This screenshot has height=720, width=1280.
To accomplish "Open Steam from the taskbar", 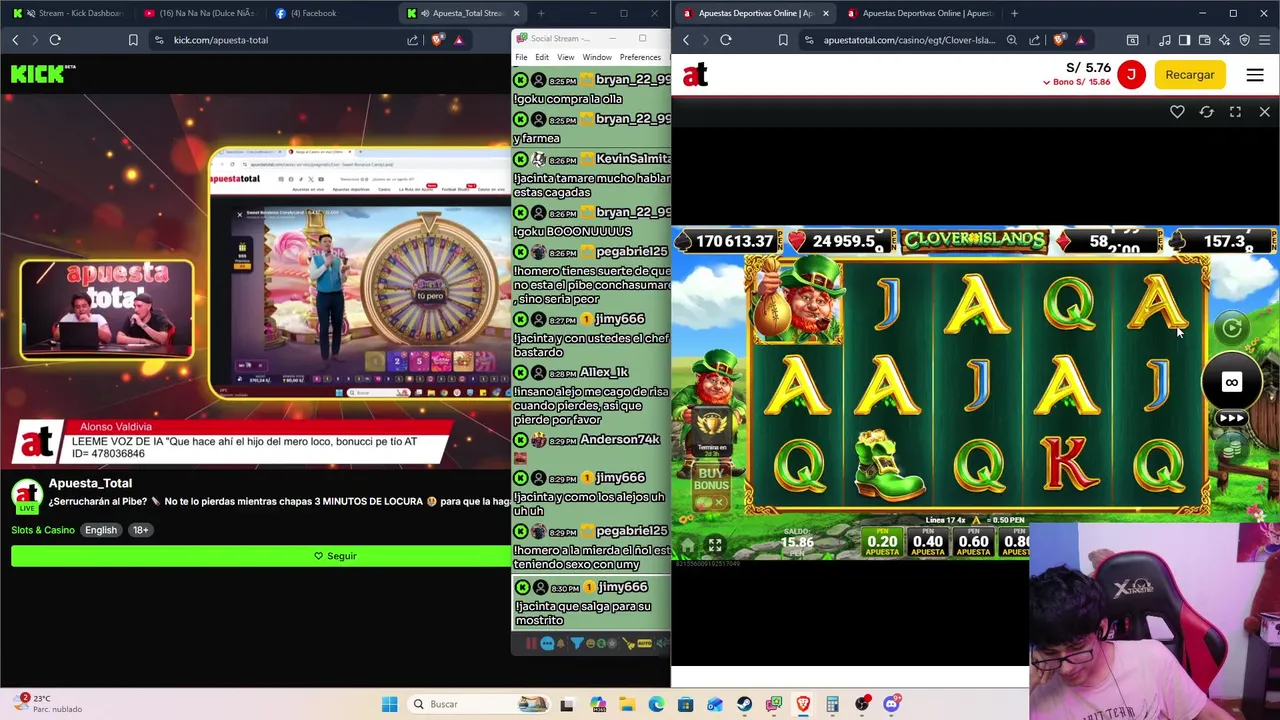I will coord(744,704).
